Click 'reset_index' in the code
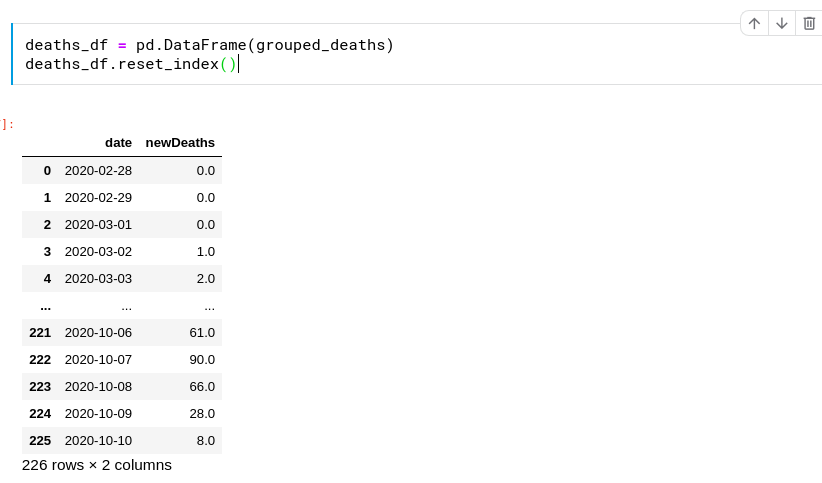The width and height of the screenshot is (822, 483). 168,64
